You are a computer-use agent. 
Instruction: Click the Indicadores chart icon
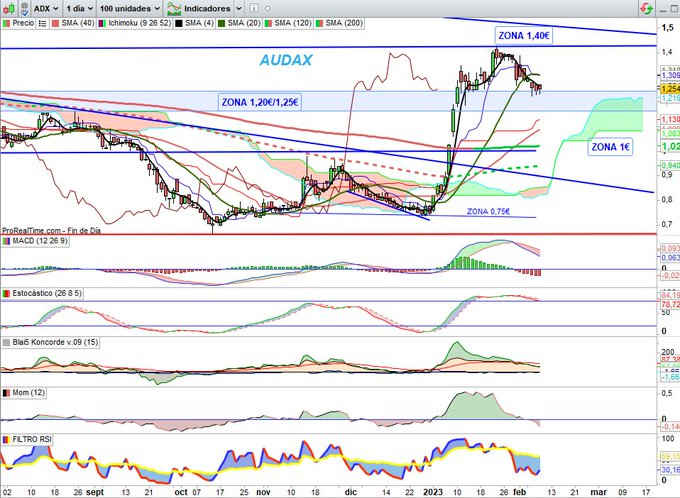(x=173, y=9)
